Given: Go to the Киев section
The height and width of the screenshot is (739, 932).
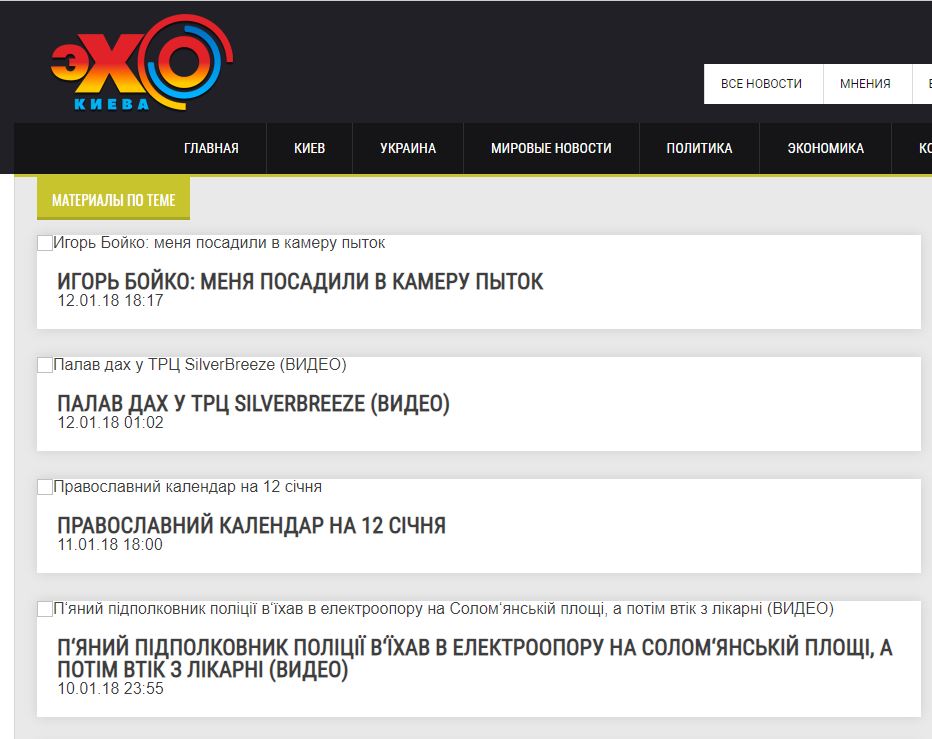Looking at the screenshot, I should tap(309, 148).
